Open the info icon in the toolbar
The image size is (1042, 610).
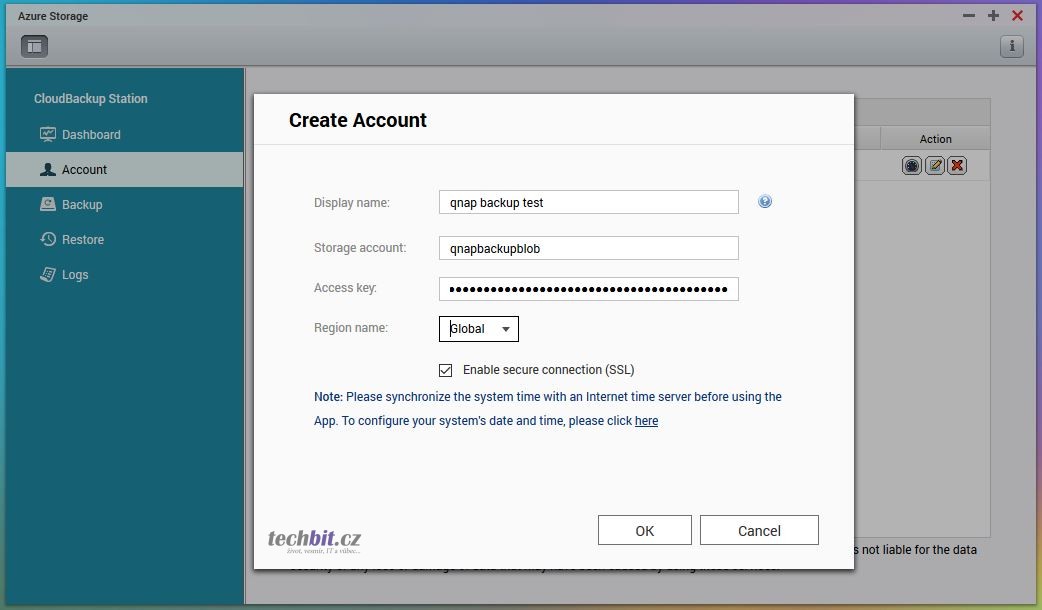pos(1011,46)
